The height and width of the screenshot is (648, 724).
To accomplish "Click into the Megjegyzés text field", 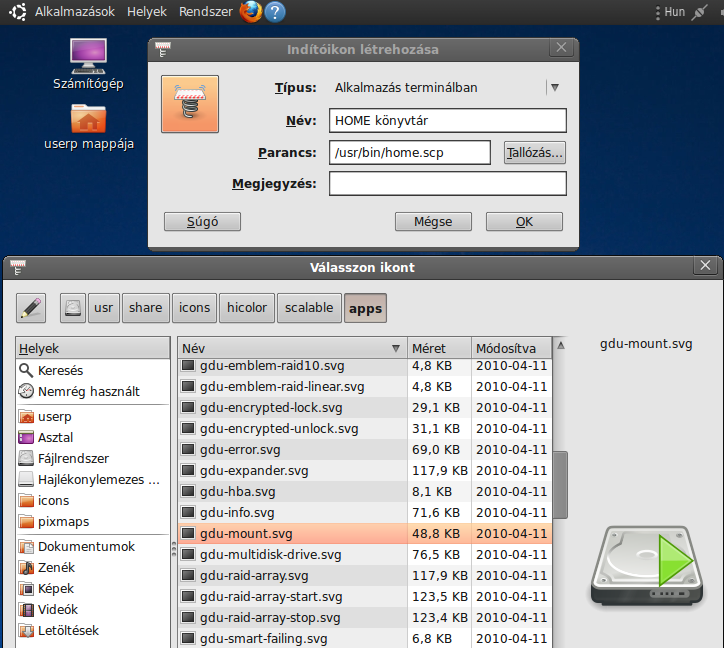I will (x=447, y=184).
